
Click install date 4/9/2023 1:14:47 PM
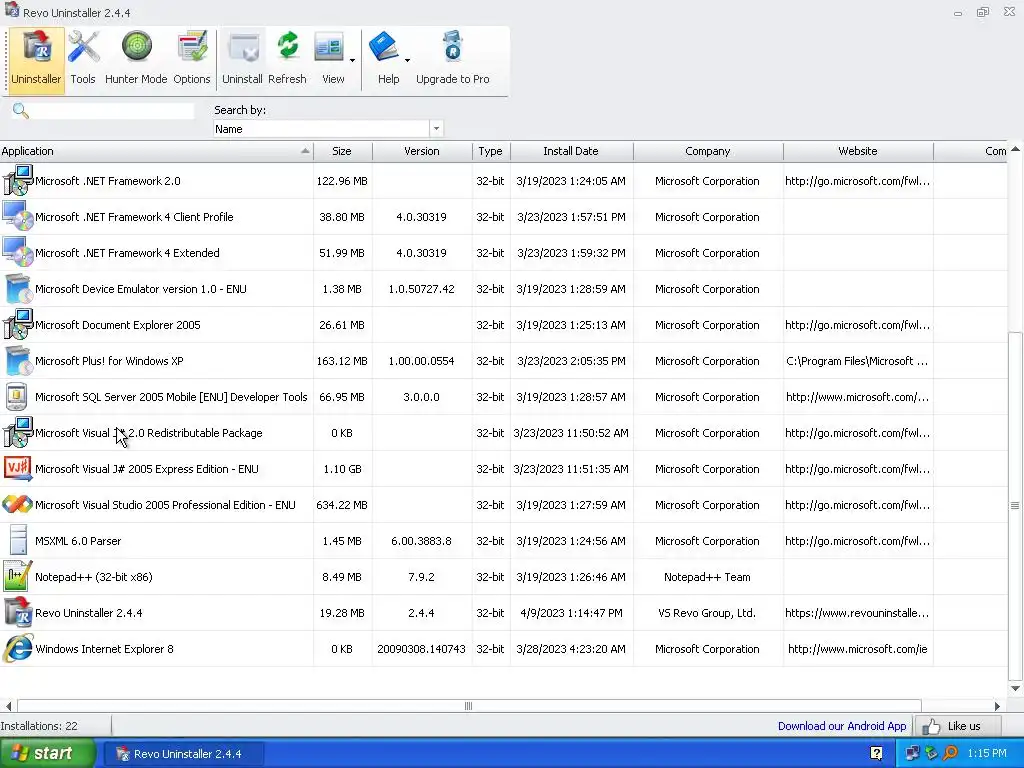point(571,613)
